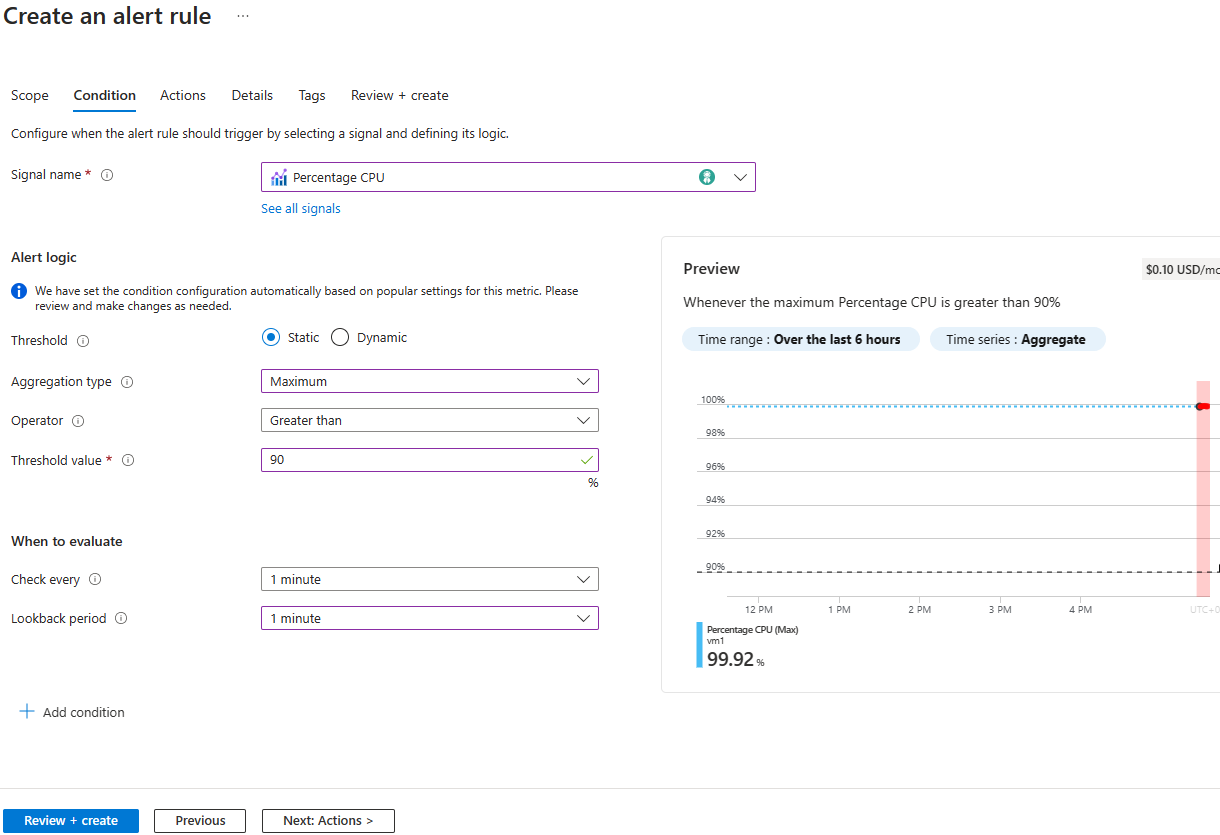Click the Preview heading text
Viewport: 1220px width, 835px height.
pyautogui.click(x=712, y=268)
